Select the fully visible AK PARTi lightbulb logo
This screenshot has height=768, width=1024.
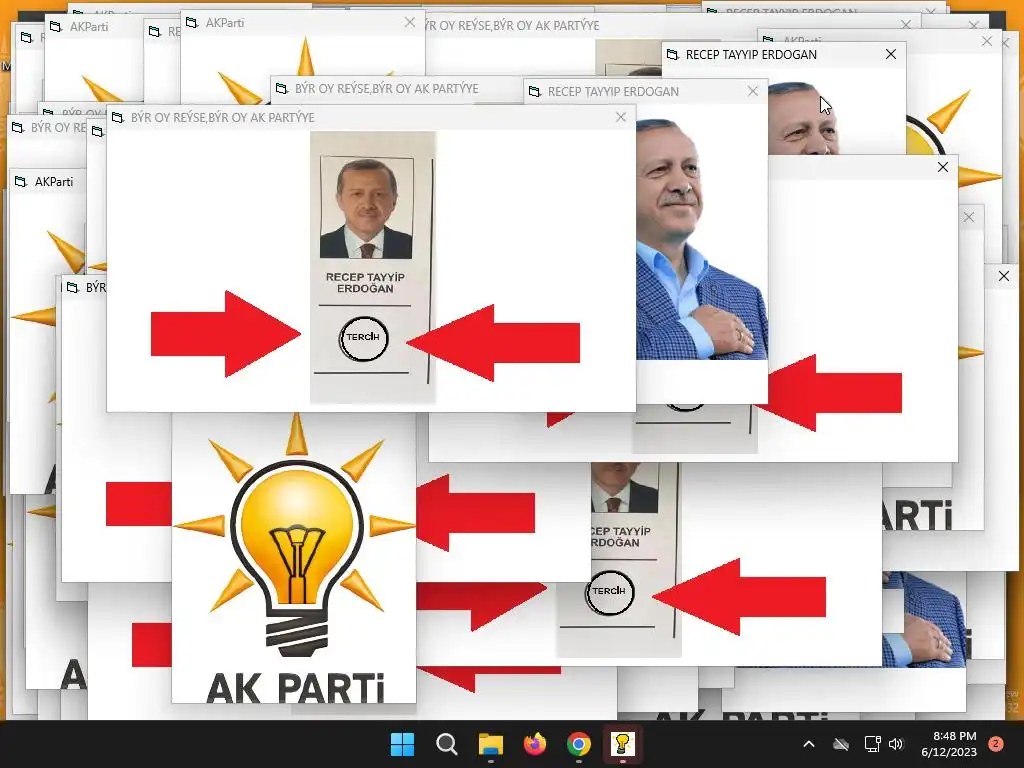tap(294, 558)
